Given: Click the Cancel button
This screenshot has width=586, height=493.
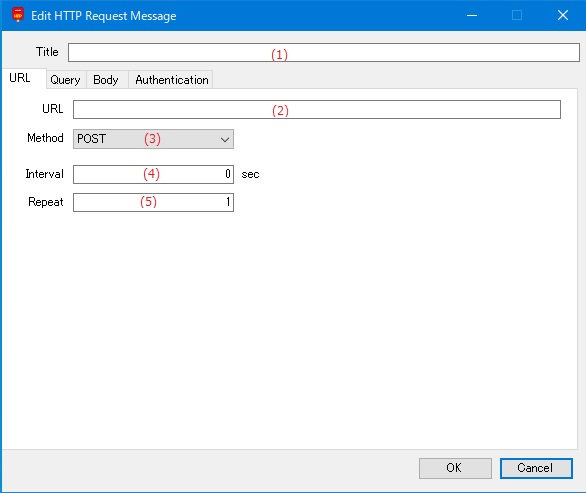Looking at the screenshot, I should [x=536, y=468].
